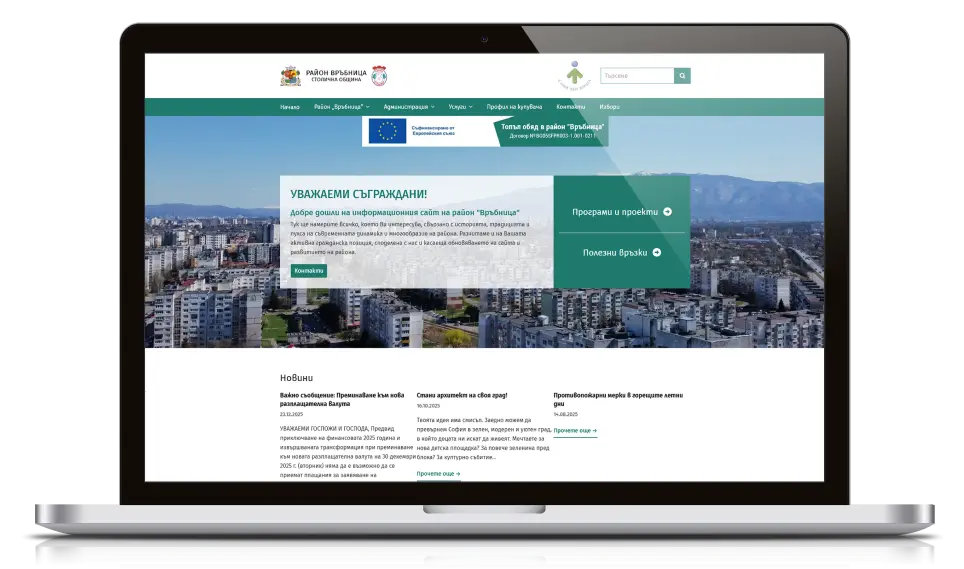964x569 pixels.
Task: Follow Прочетете още under Противопожарни мерки article
Action: 574,430
